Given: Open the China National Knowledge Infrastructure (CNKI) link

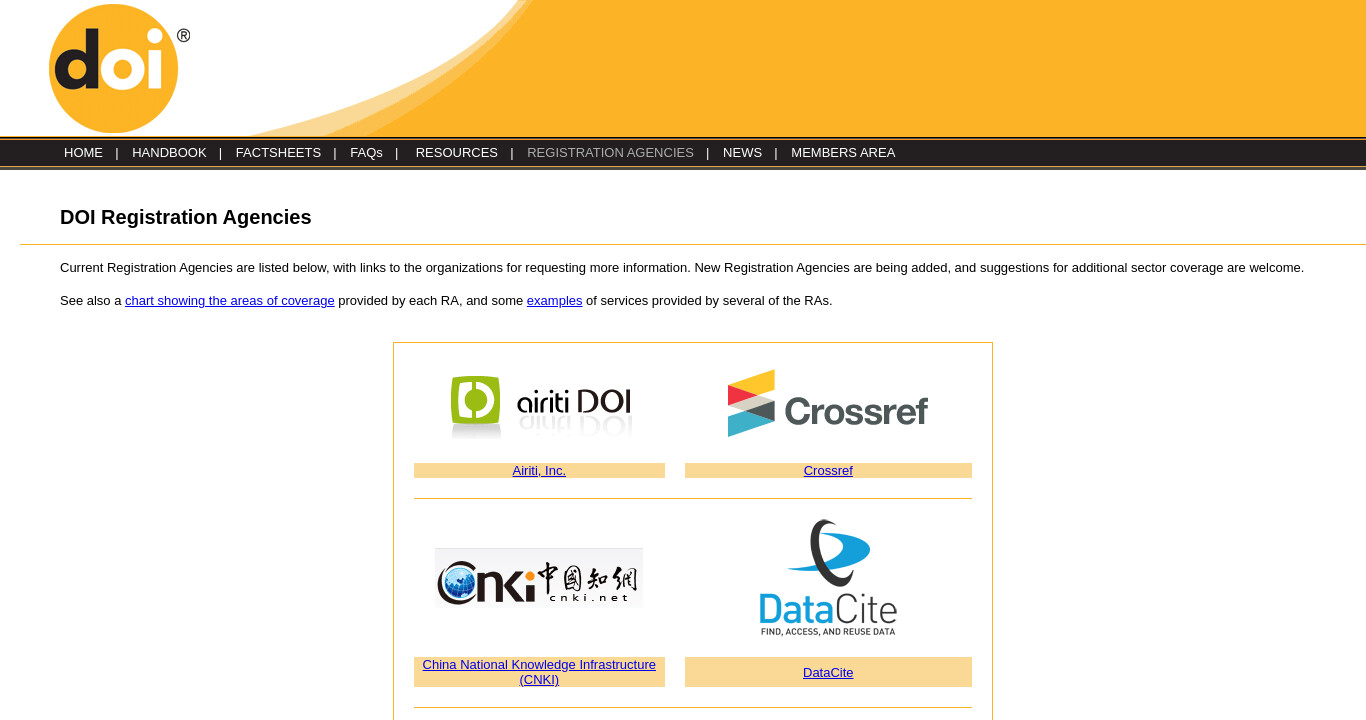Looking at the screenshot, I should click(x=539, y=672).
